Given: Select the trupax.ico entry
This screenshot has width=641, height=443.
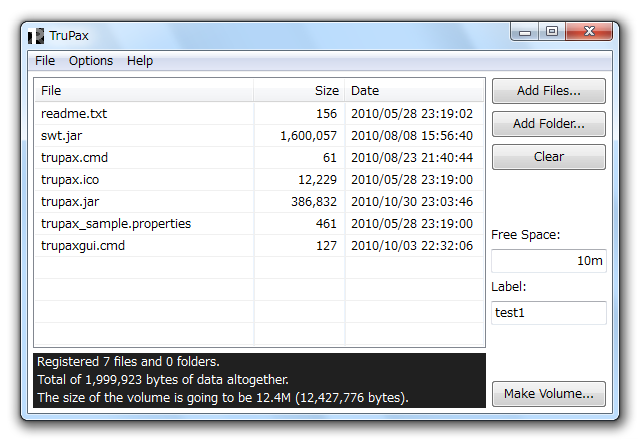Looking at the screenshot, I should (259, 180).
